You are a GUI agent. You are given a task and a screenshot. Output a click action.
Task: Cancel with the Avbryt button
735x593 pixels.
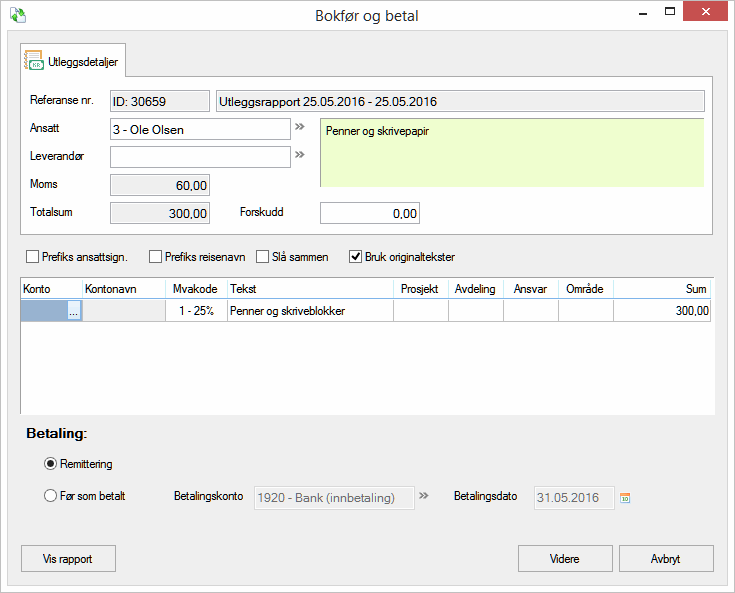click(x=666, y=559)
